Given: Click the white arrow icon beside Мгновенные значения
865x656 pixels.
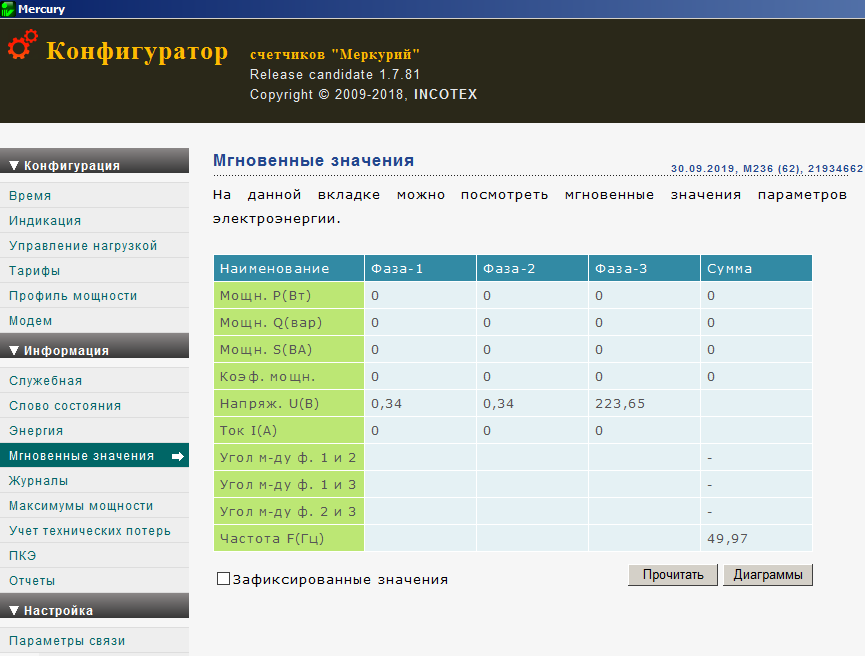Looking at the screenshot, I should [x=178, y=456].
